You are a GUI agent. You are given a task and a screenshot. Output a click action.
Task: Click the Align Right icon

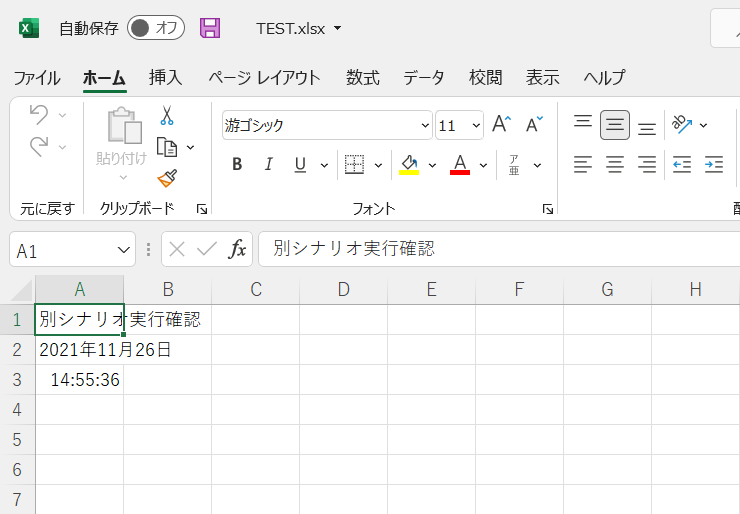coord(647,165)
